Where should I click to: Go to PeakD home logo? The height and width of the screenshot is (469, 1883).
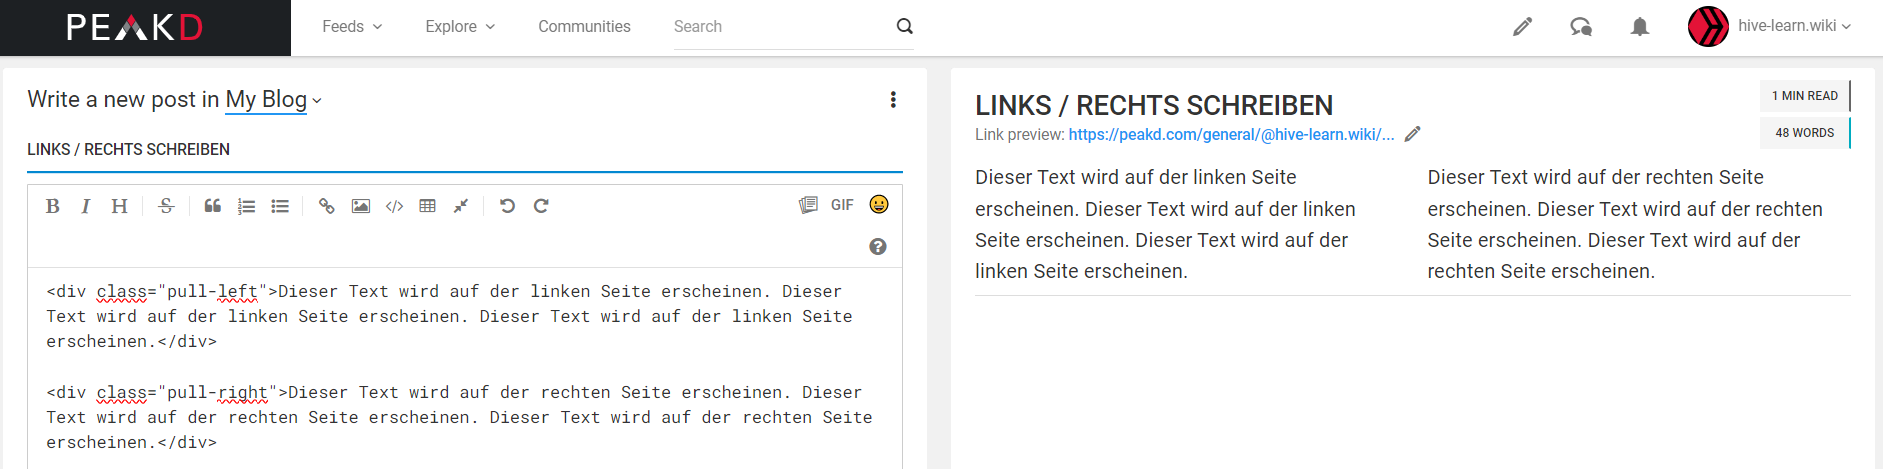click(x=135, y=27)
